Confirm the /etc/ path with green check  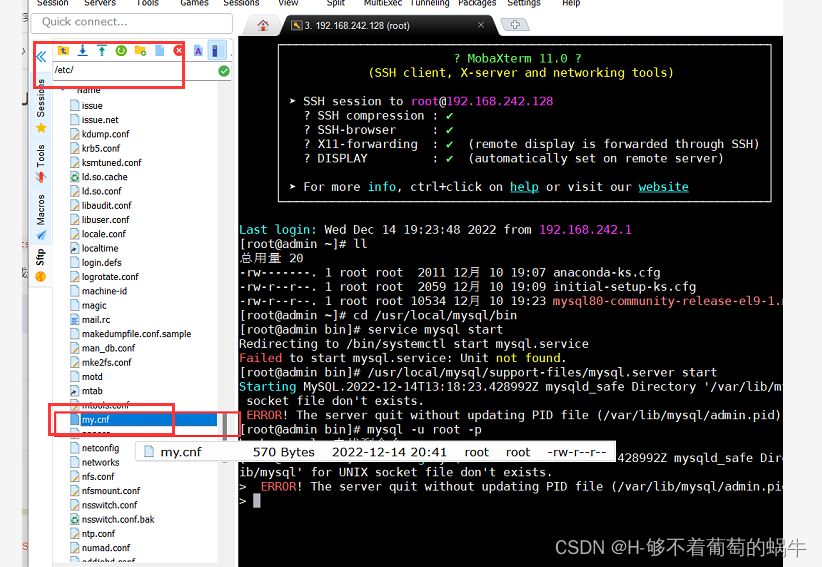pyautogui.click(x=224, y=71)
